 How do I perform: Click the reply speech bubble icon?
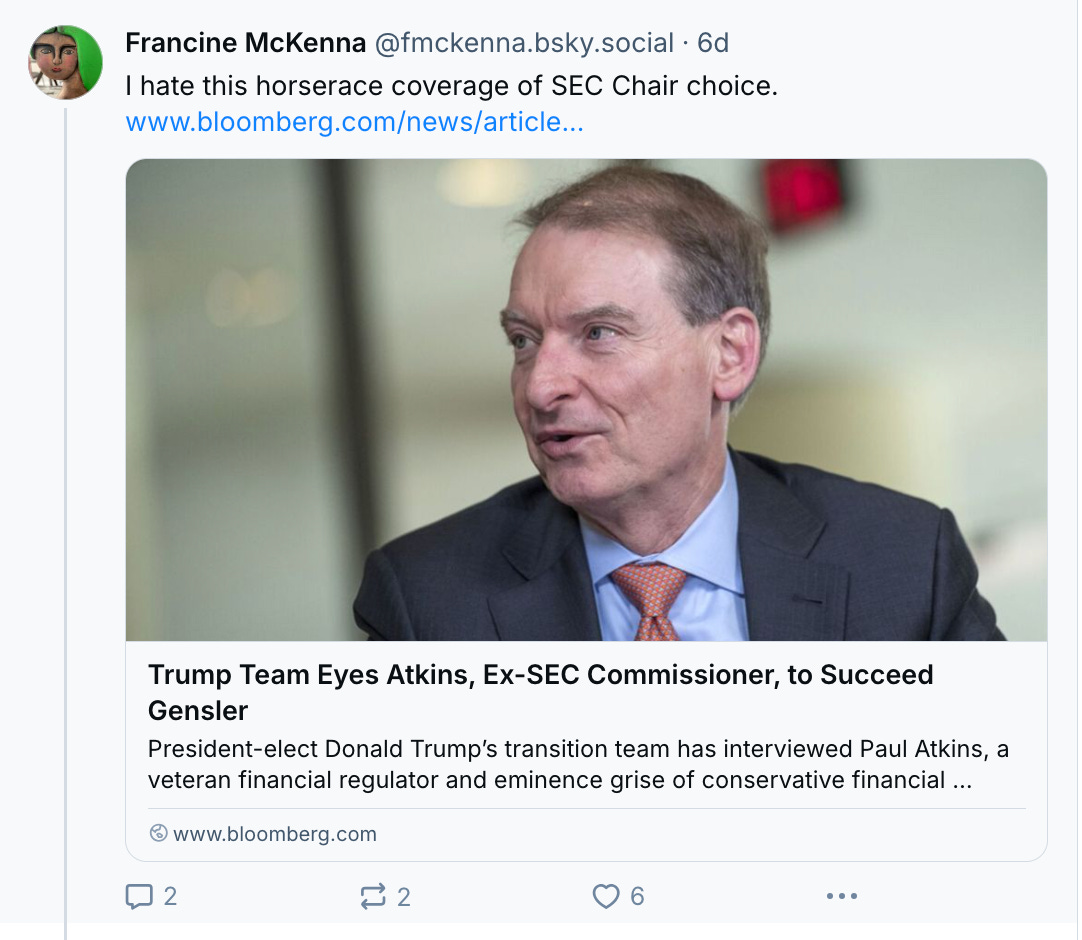[138, 896]
